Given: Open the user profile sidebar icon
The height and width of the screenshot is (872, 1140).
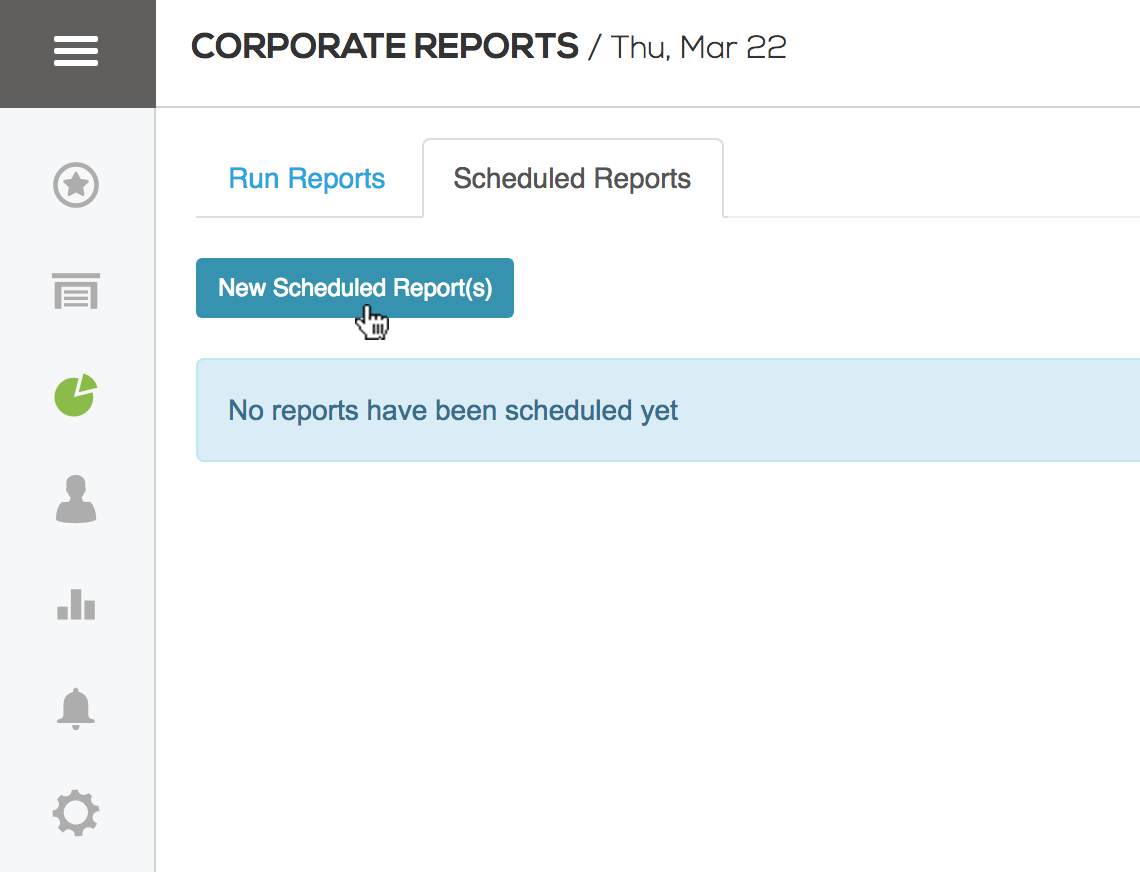Looking at the screenshot, I should pyautogui.click(x=76, y=499).
